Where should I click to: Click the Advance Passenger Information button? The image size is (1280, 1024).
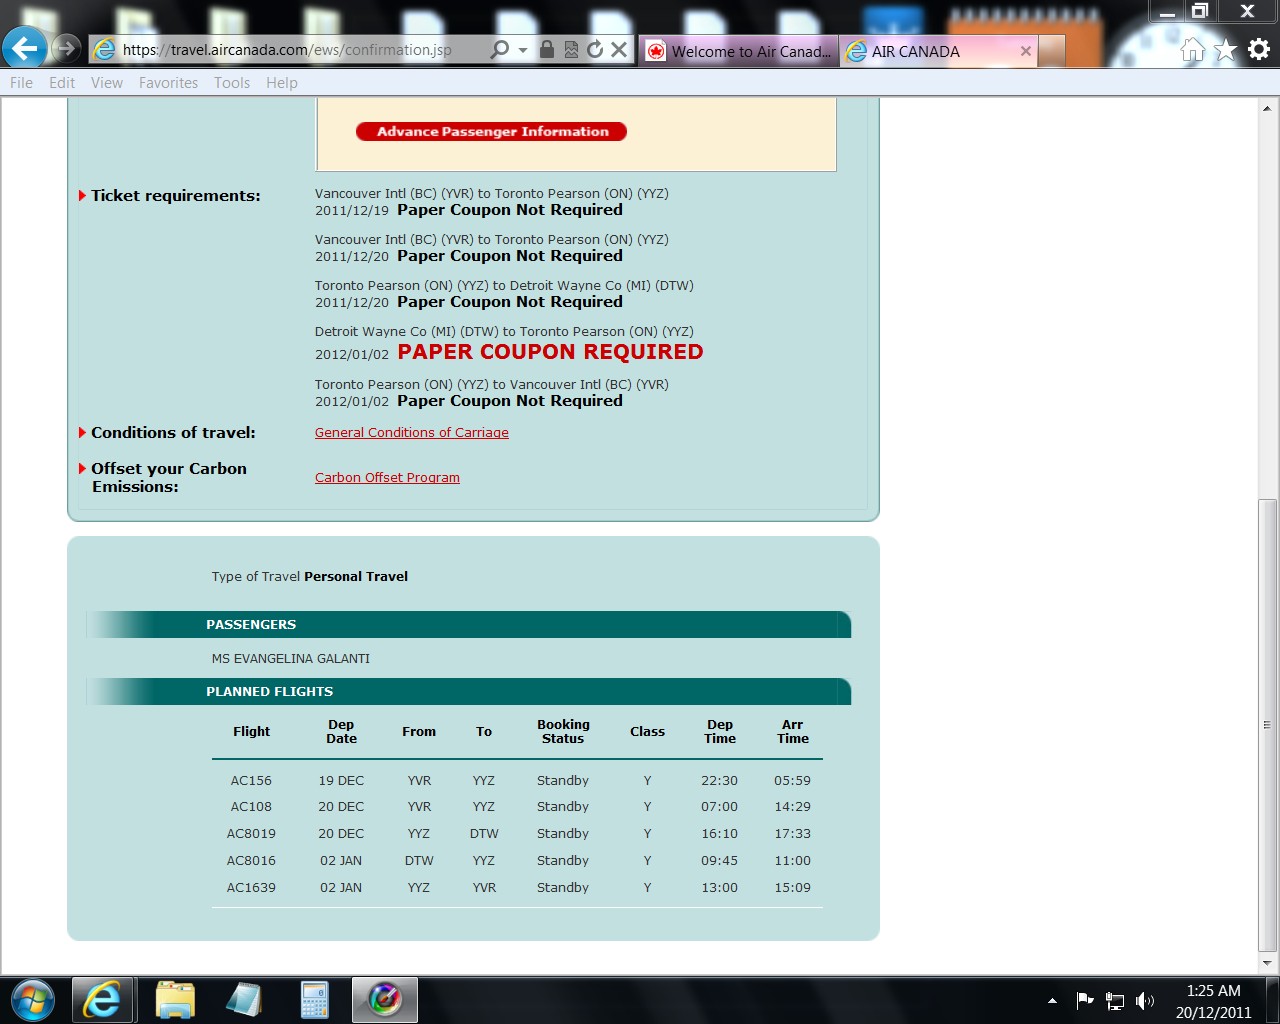point(492,131)
